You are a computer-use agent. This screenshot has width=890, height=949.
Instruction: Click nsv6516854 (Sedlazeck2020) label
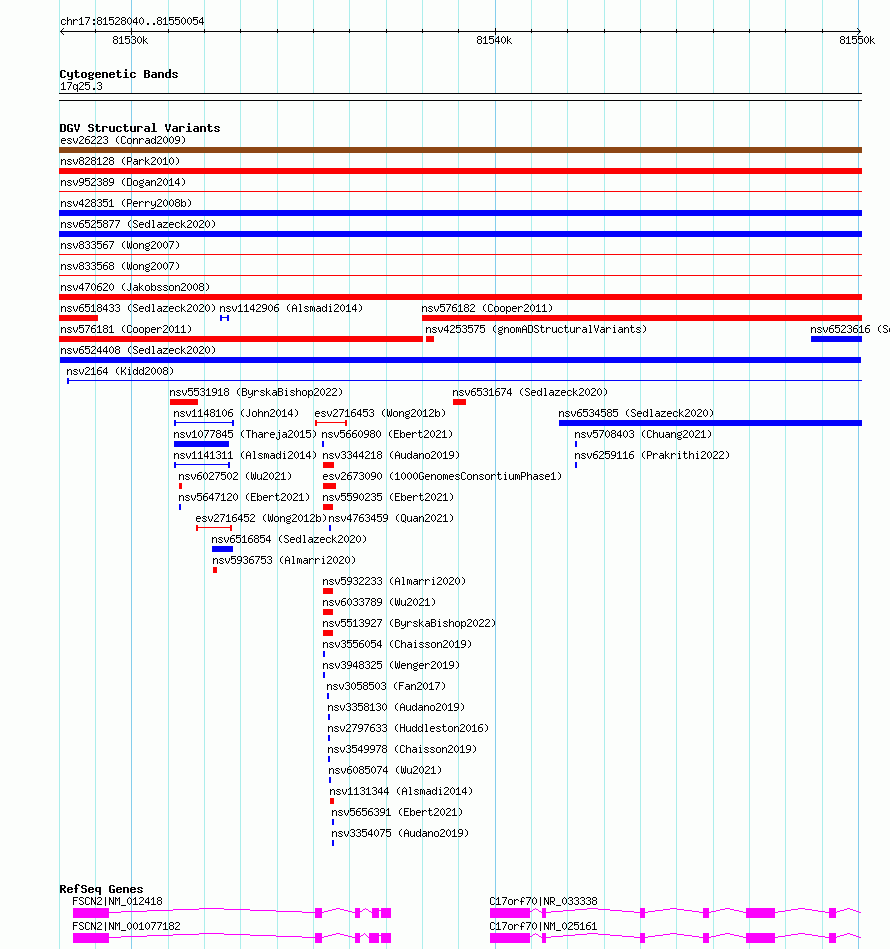pos(289,539)
